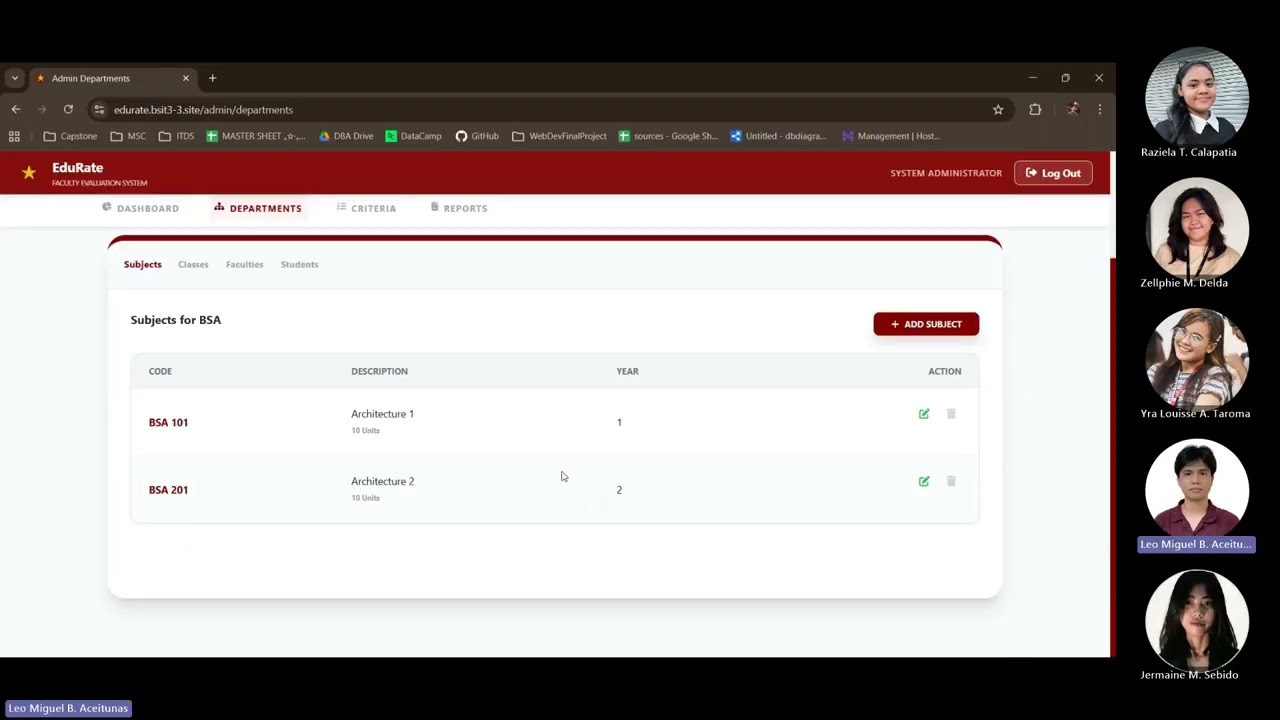Click the address bar URL

click(203, 110)
